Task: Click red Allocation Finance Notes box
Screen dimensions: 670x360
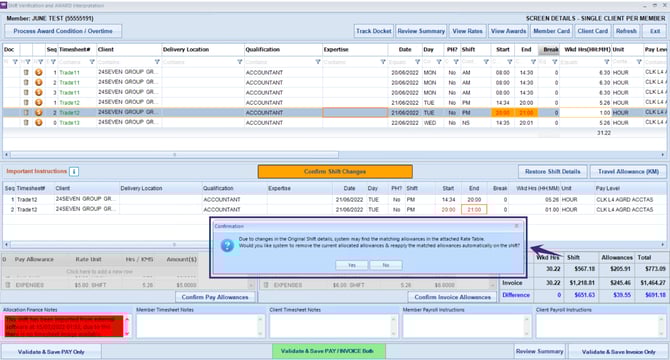Action: (64, 326)
